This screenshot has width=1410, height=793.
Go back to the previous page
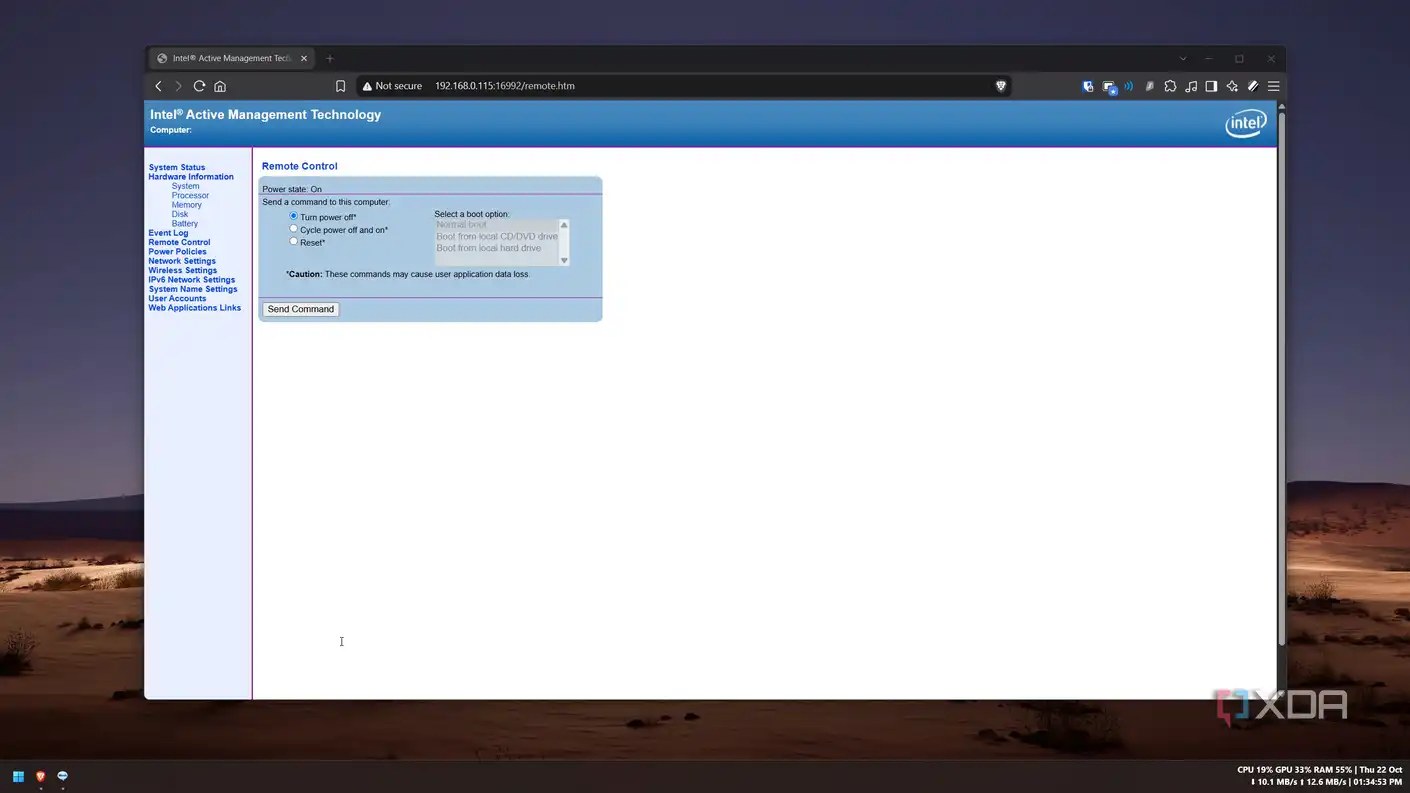click(158, 86)
